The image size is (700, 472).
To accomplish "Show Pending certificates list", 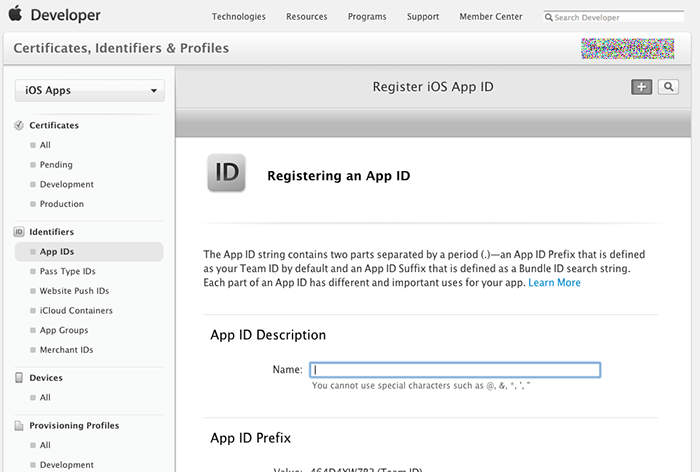I will 56,164.
